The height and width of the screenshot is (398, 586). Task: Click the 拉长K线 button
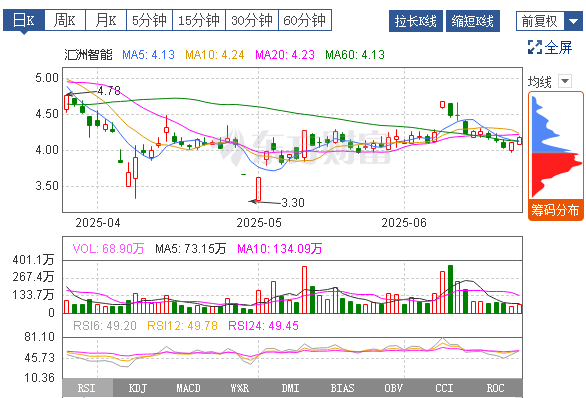[416, 21]
